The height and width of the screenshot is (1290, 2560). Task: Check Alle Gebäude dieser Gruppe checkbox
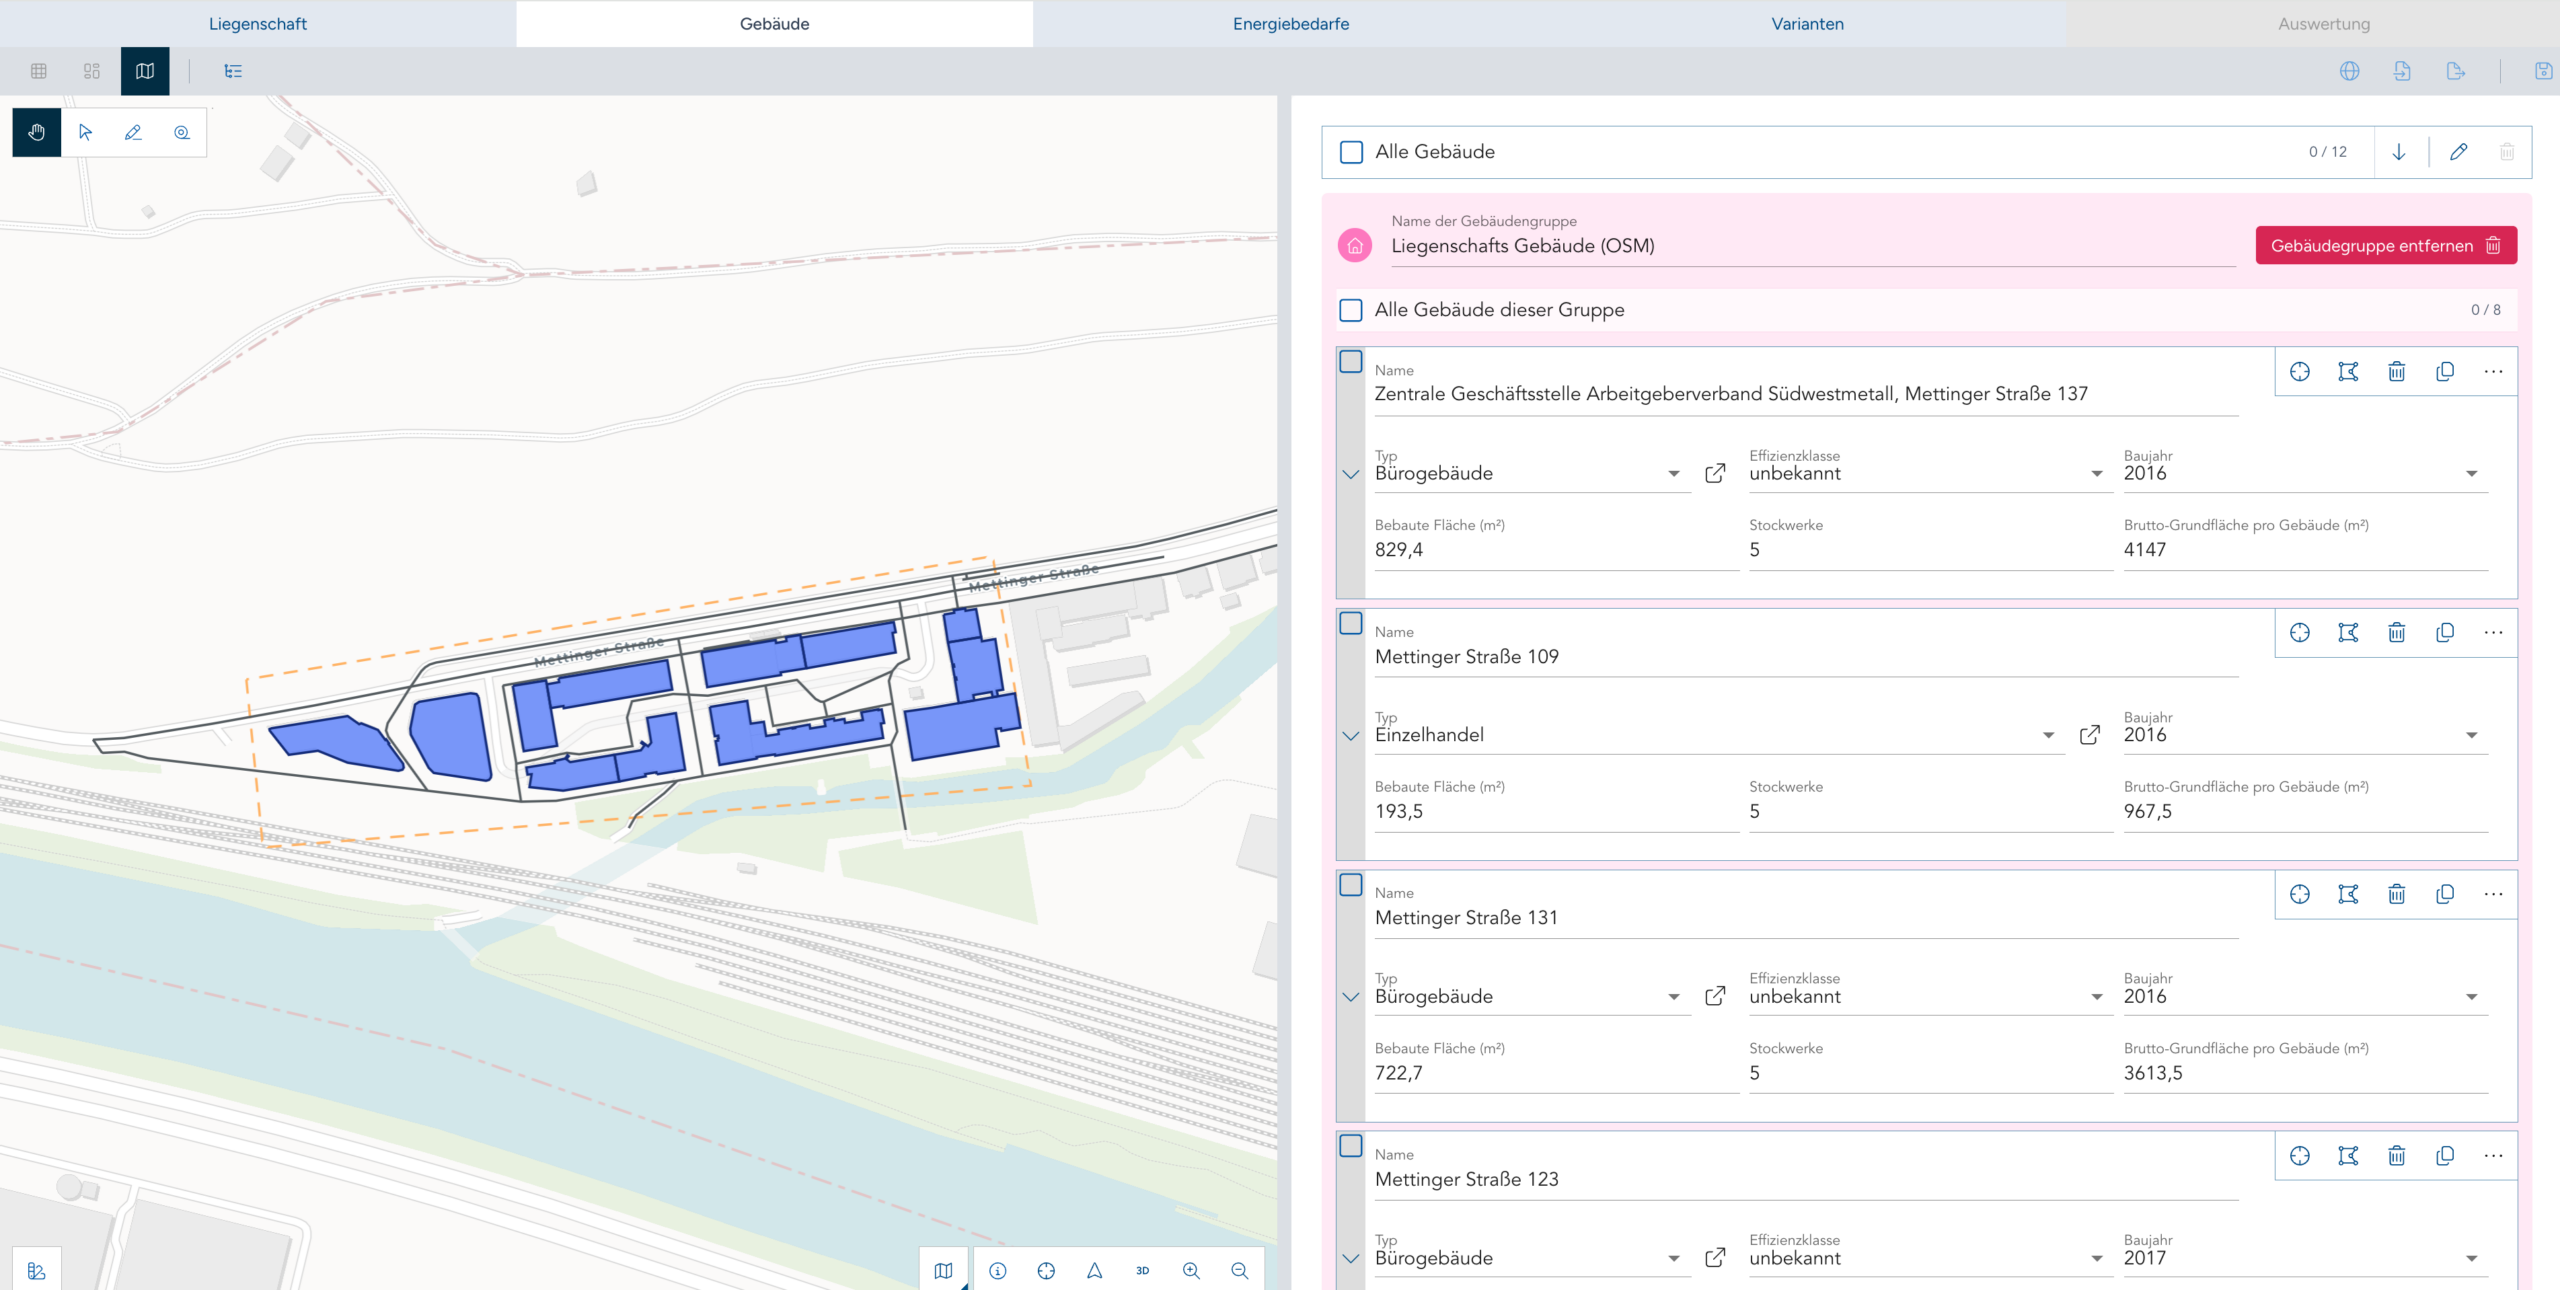(1351, 310)
